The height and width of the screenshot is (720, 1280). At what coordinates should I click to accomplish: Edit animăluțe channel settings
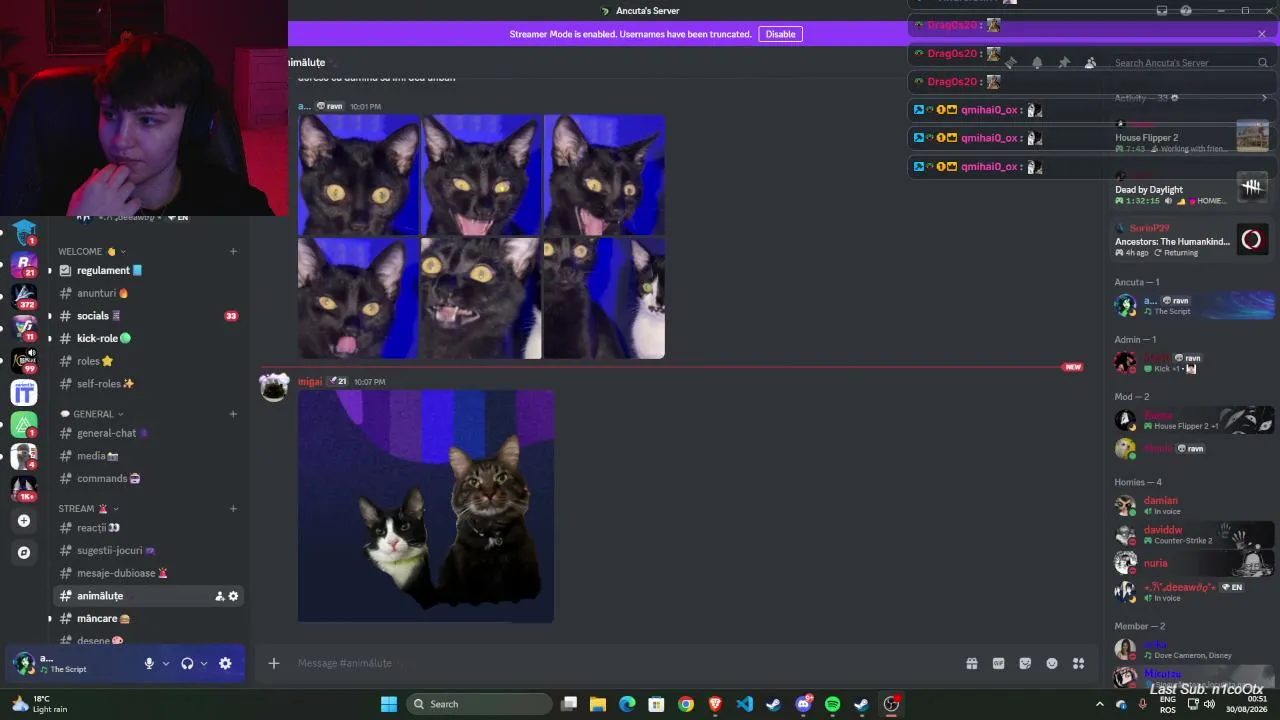tap(234, 596)
